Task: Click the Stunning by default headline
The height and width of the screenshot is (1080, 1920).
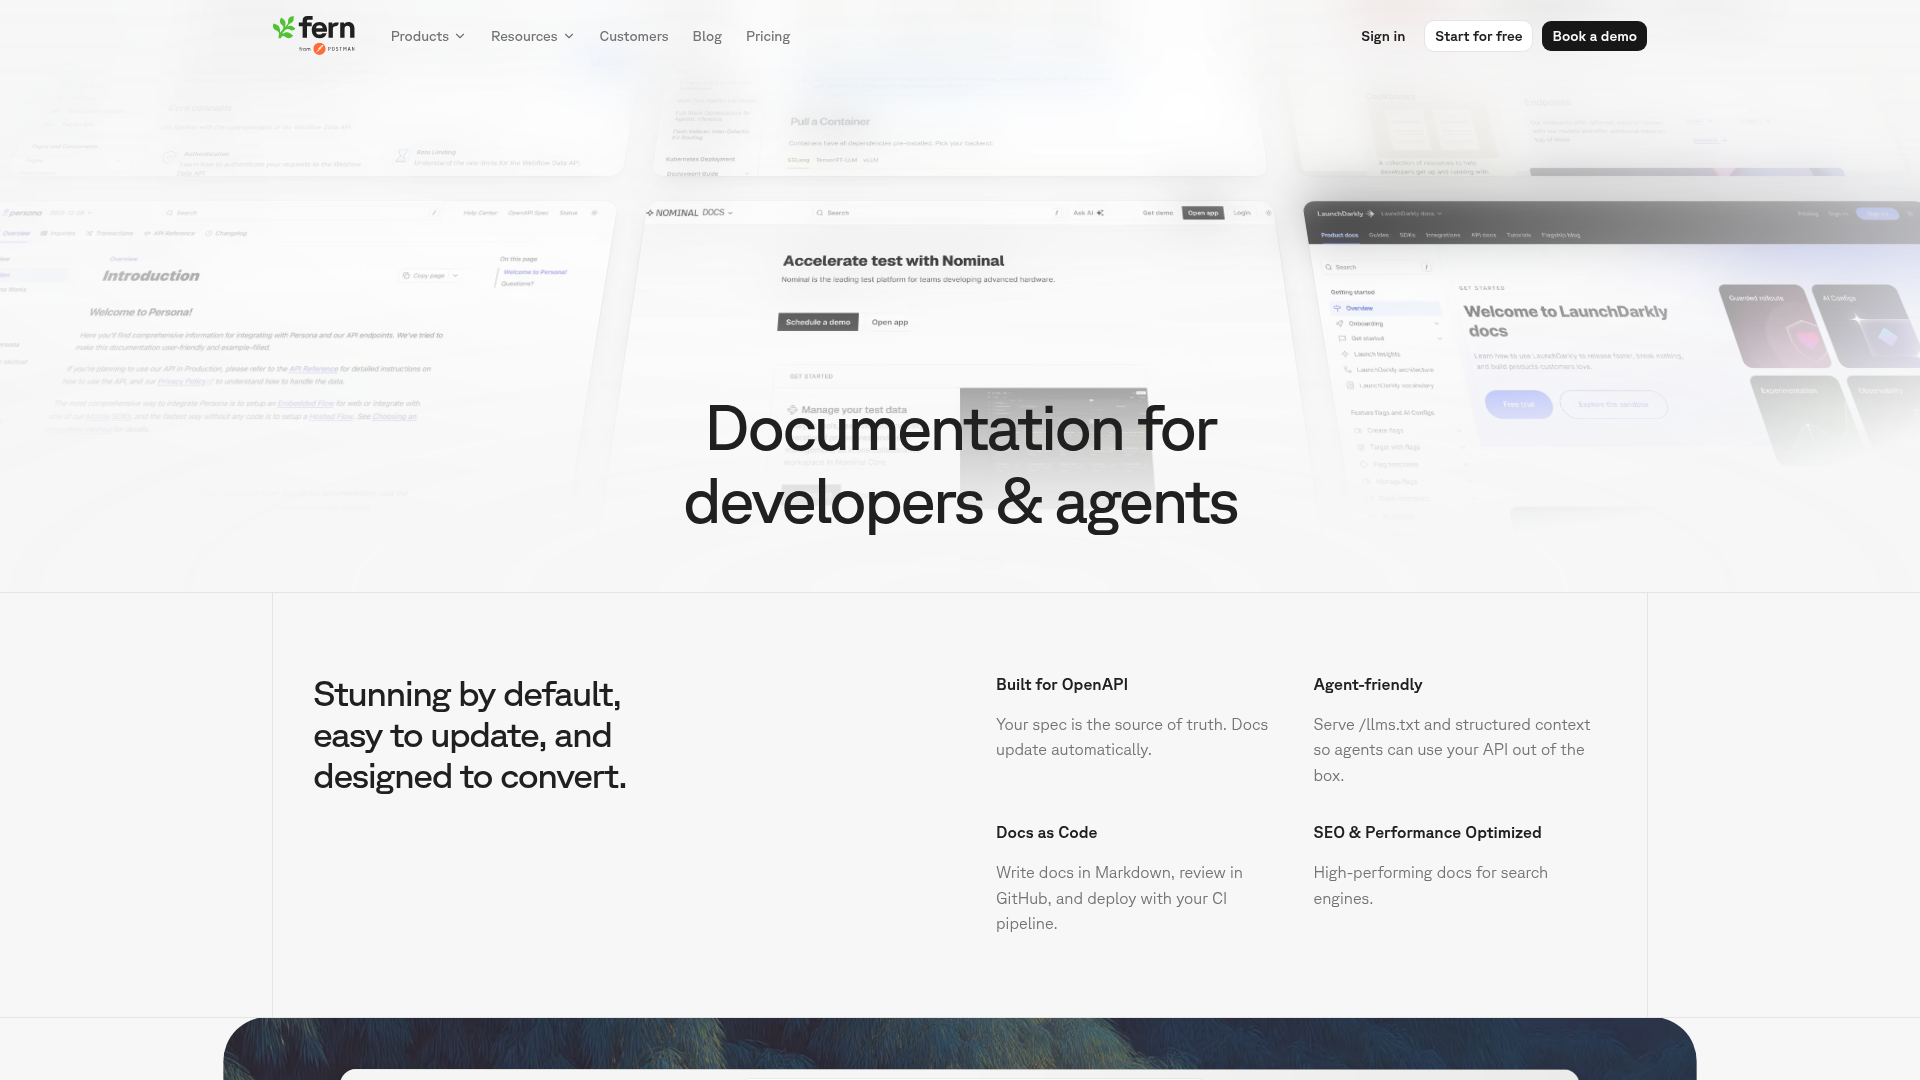Action: coord(470,735)
